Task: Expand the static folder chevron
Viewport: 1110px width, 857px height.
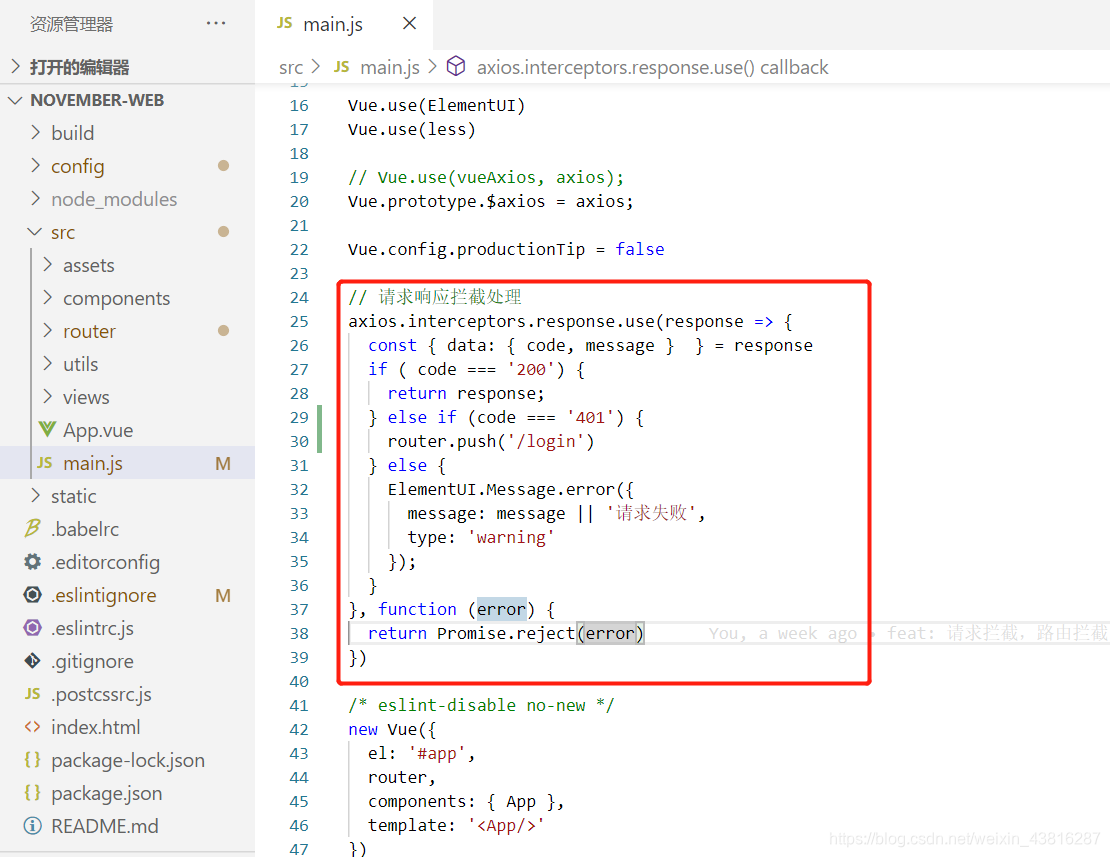Action: [x=35, y=495]
